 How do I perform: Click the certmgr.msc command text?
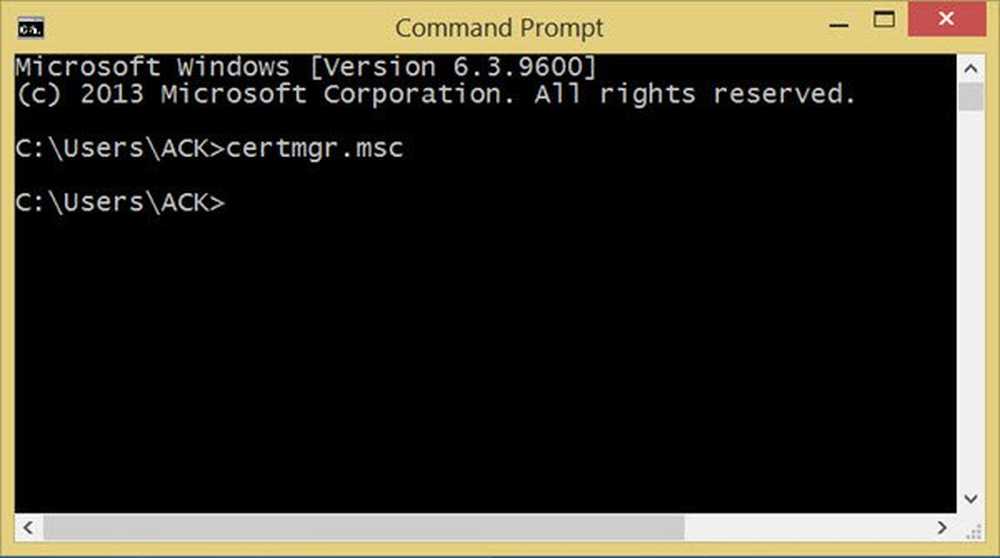coord(314,148)
